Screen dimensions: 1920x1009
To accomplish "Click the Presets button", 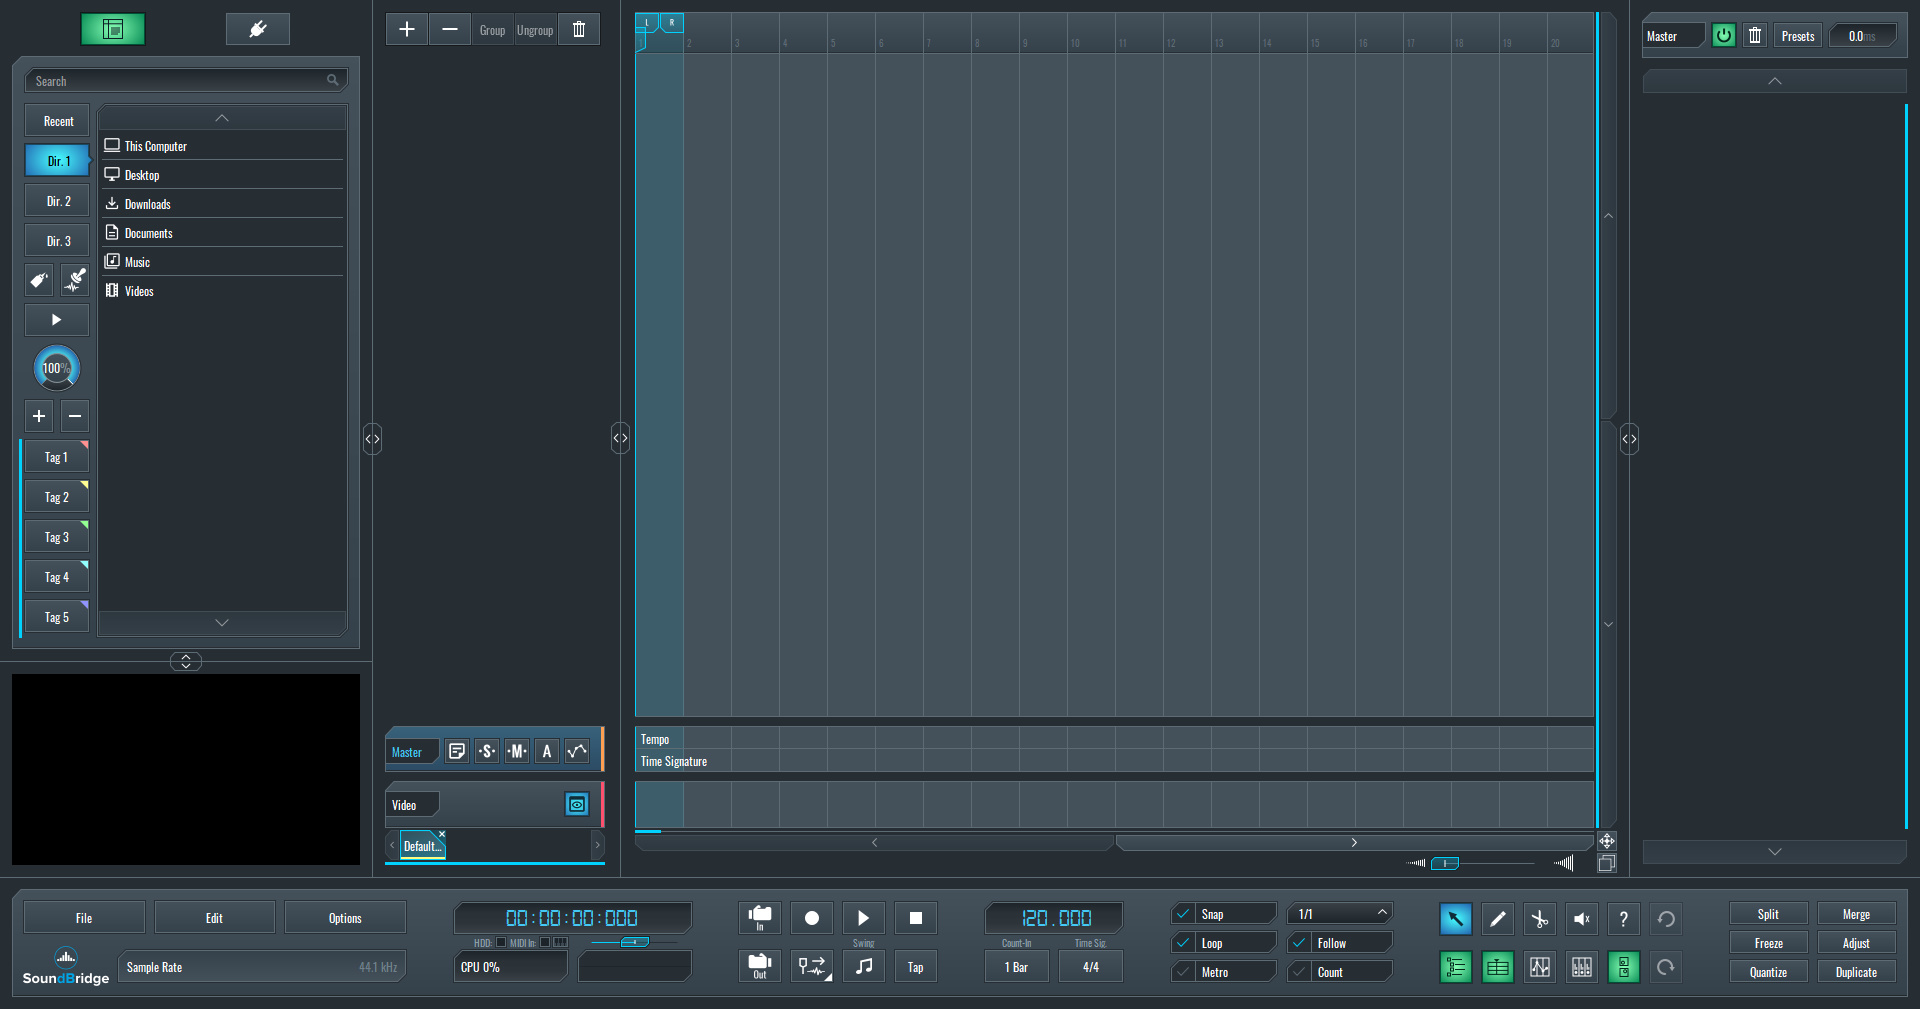I will [x=1797, y=36].
